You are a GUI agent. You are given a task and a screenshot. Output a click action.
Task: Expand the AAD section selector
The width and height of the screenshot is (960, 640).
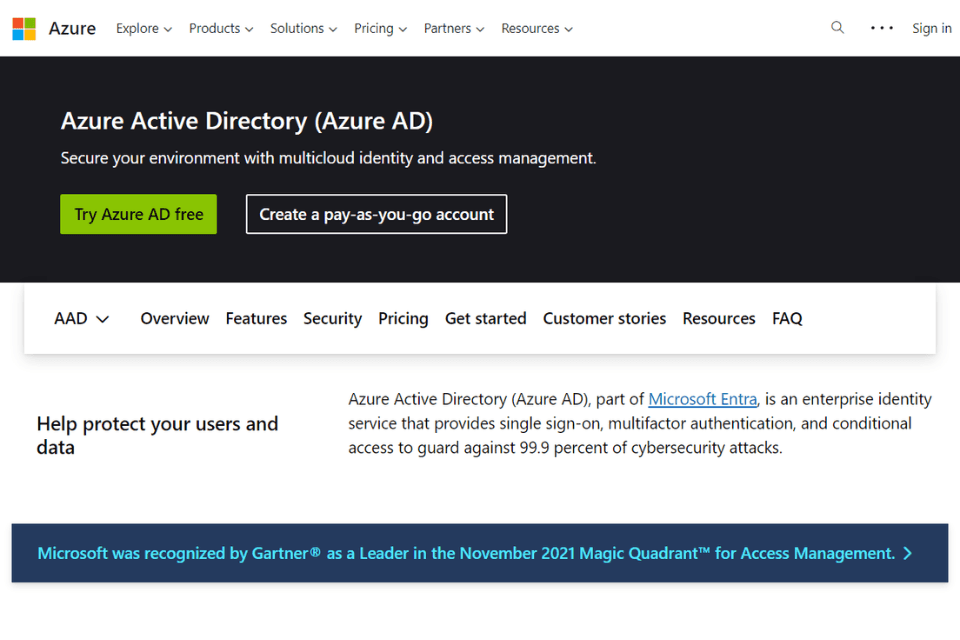81,318
